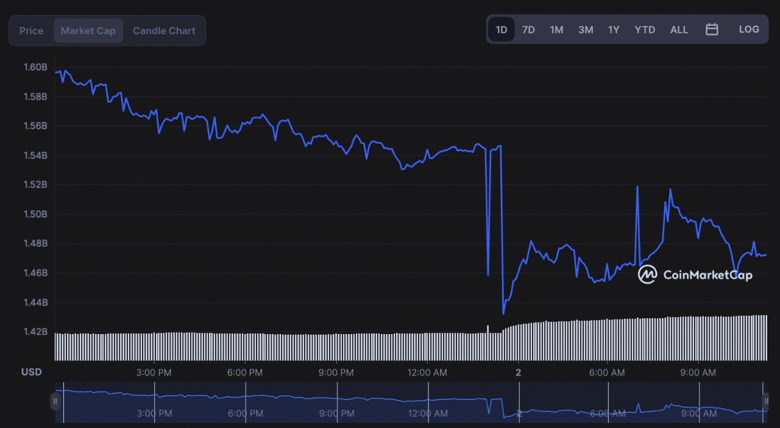Grab the right range slider handle
Screen dimensions: 780x428
pyautogui.click(x=768, y=401)
